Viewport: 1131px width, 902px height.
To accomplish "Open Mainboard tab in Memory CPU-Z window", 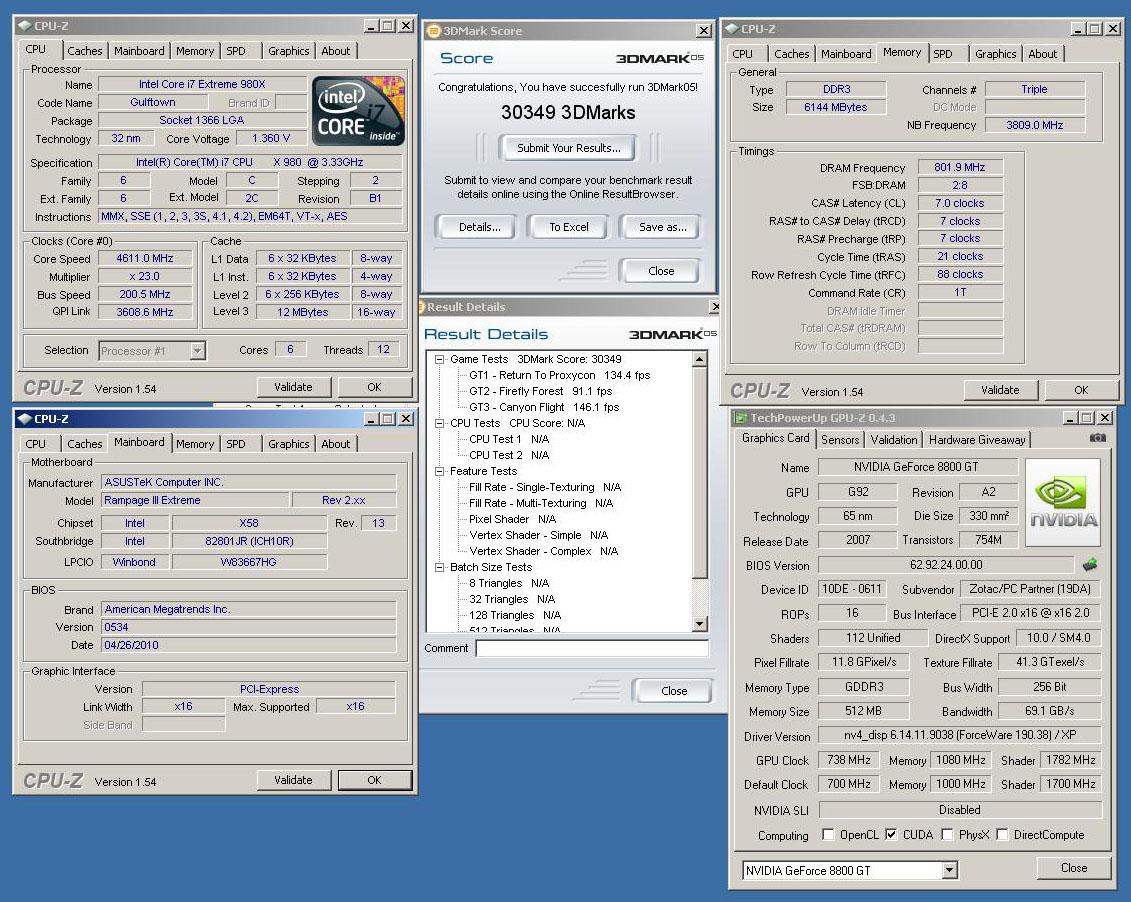I will pyautogui.click(x=846, y=54).
